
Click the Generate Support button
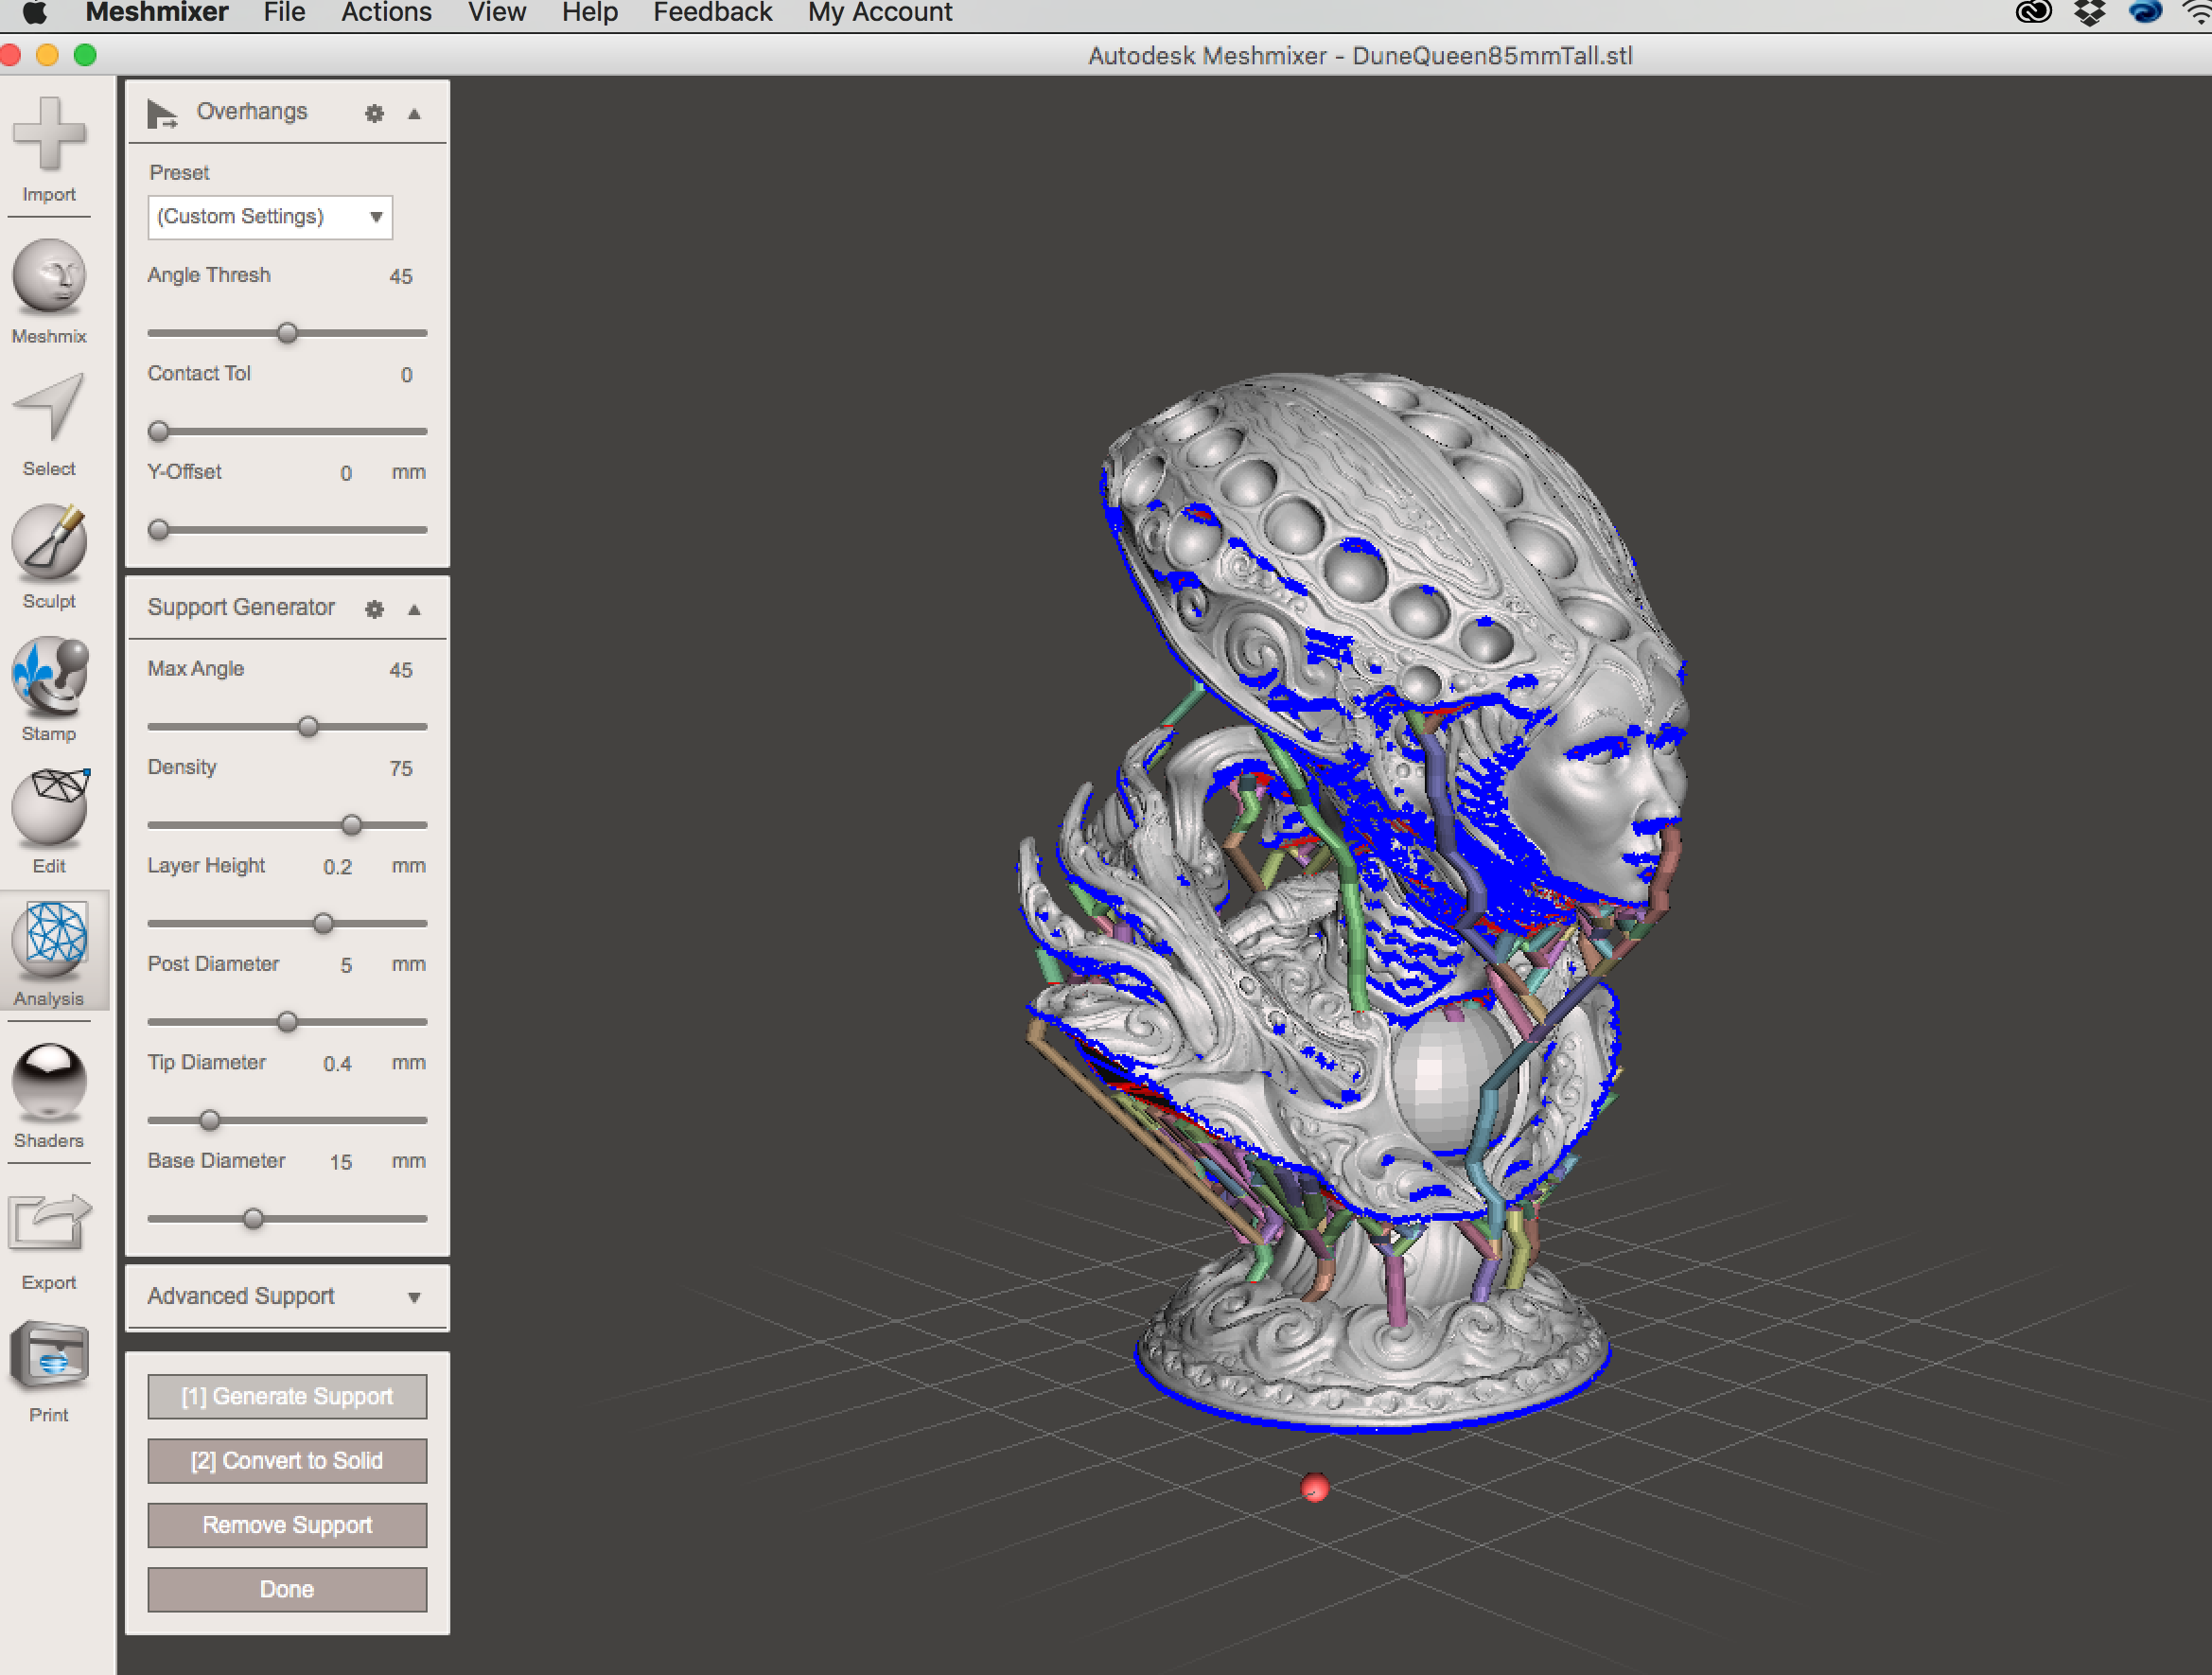coord(287,1396)
